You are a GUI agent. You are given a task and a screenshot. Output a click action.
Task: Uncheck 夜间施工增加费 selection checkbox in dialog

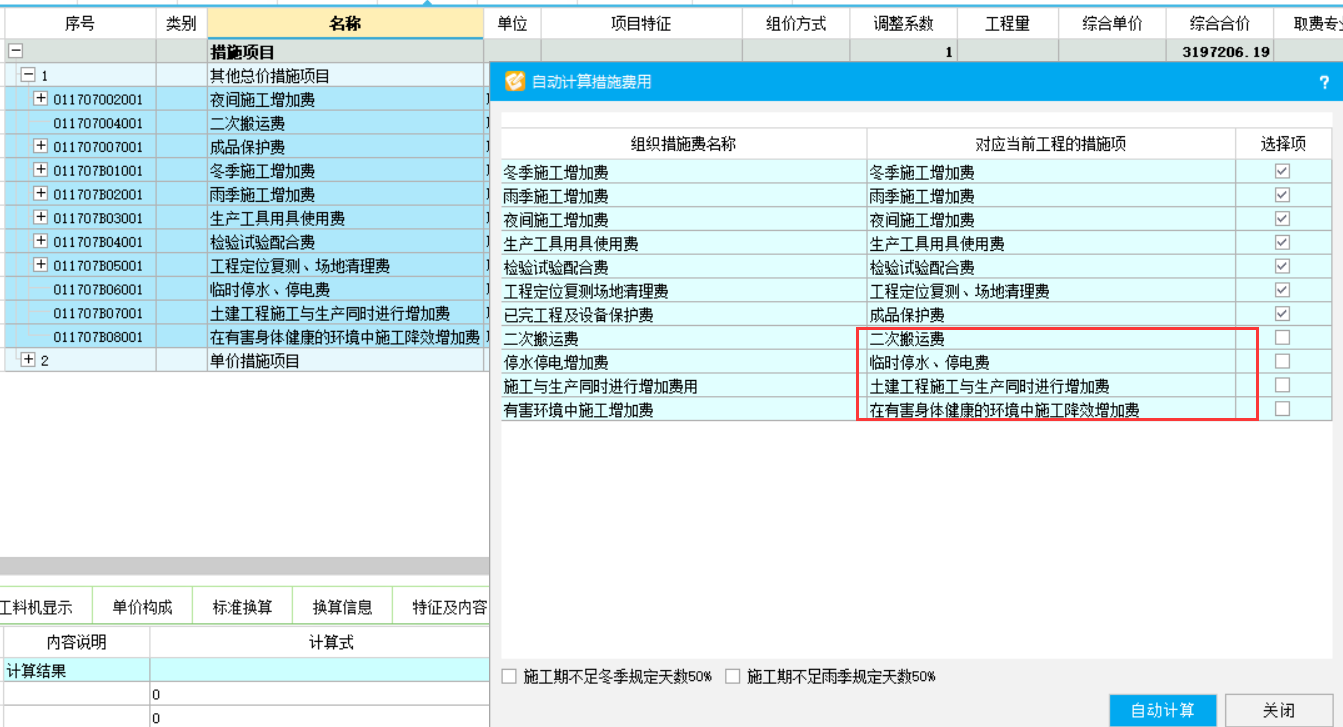1282,219
